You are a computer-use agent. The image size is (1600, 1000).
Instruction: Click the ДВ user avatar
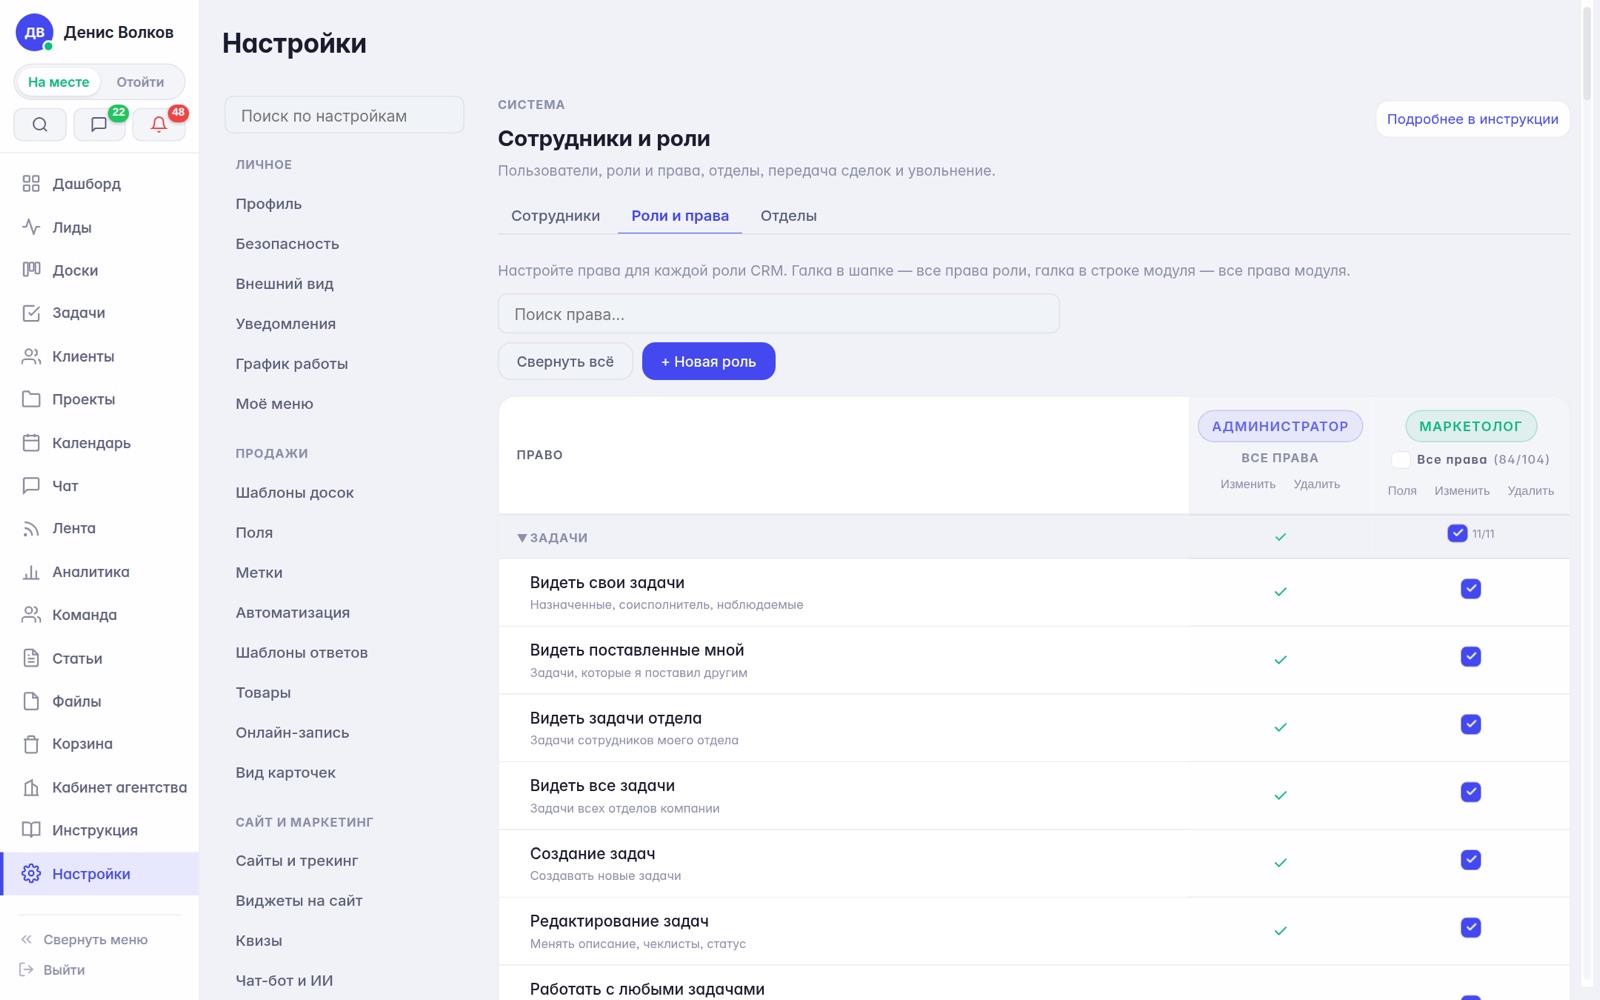pyautogui.click(x=34, y=32)
